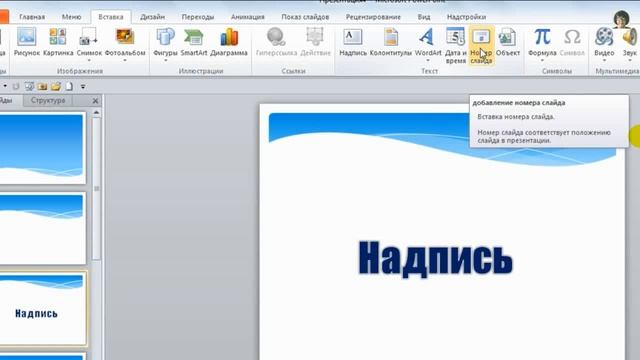
Task: Click the grey repeat arrow in quick access toolbar
Action: pos(16,87)
